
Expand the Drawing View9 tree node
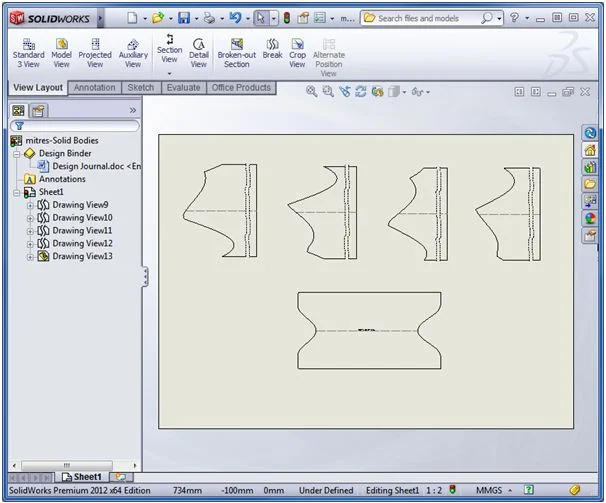click(x=30, y=205)
